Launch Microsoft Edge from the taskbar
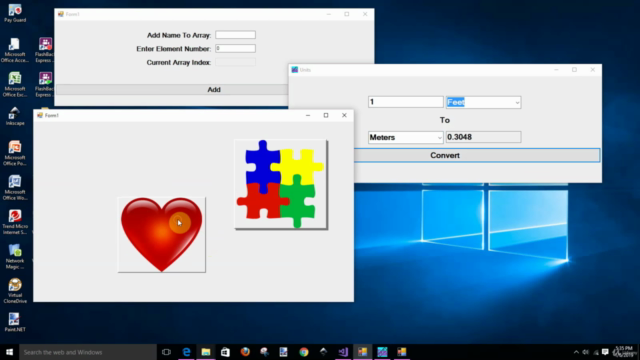 (x=186, y=352)
